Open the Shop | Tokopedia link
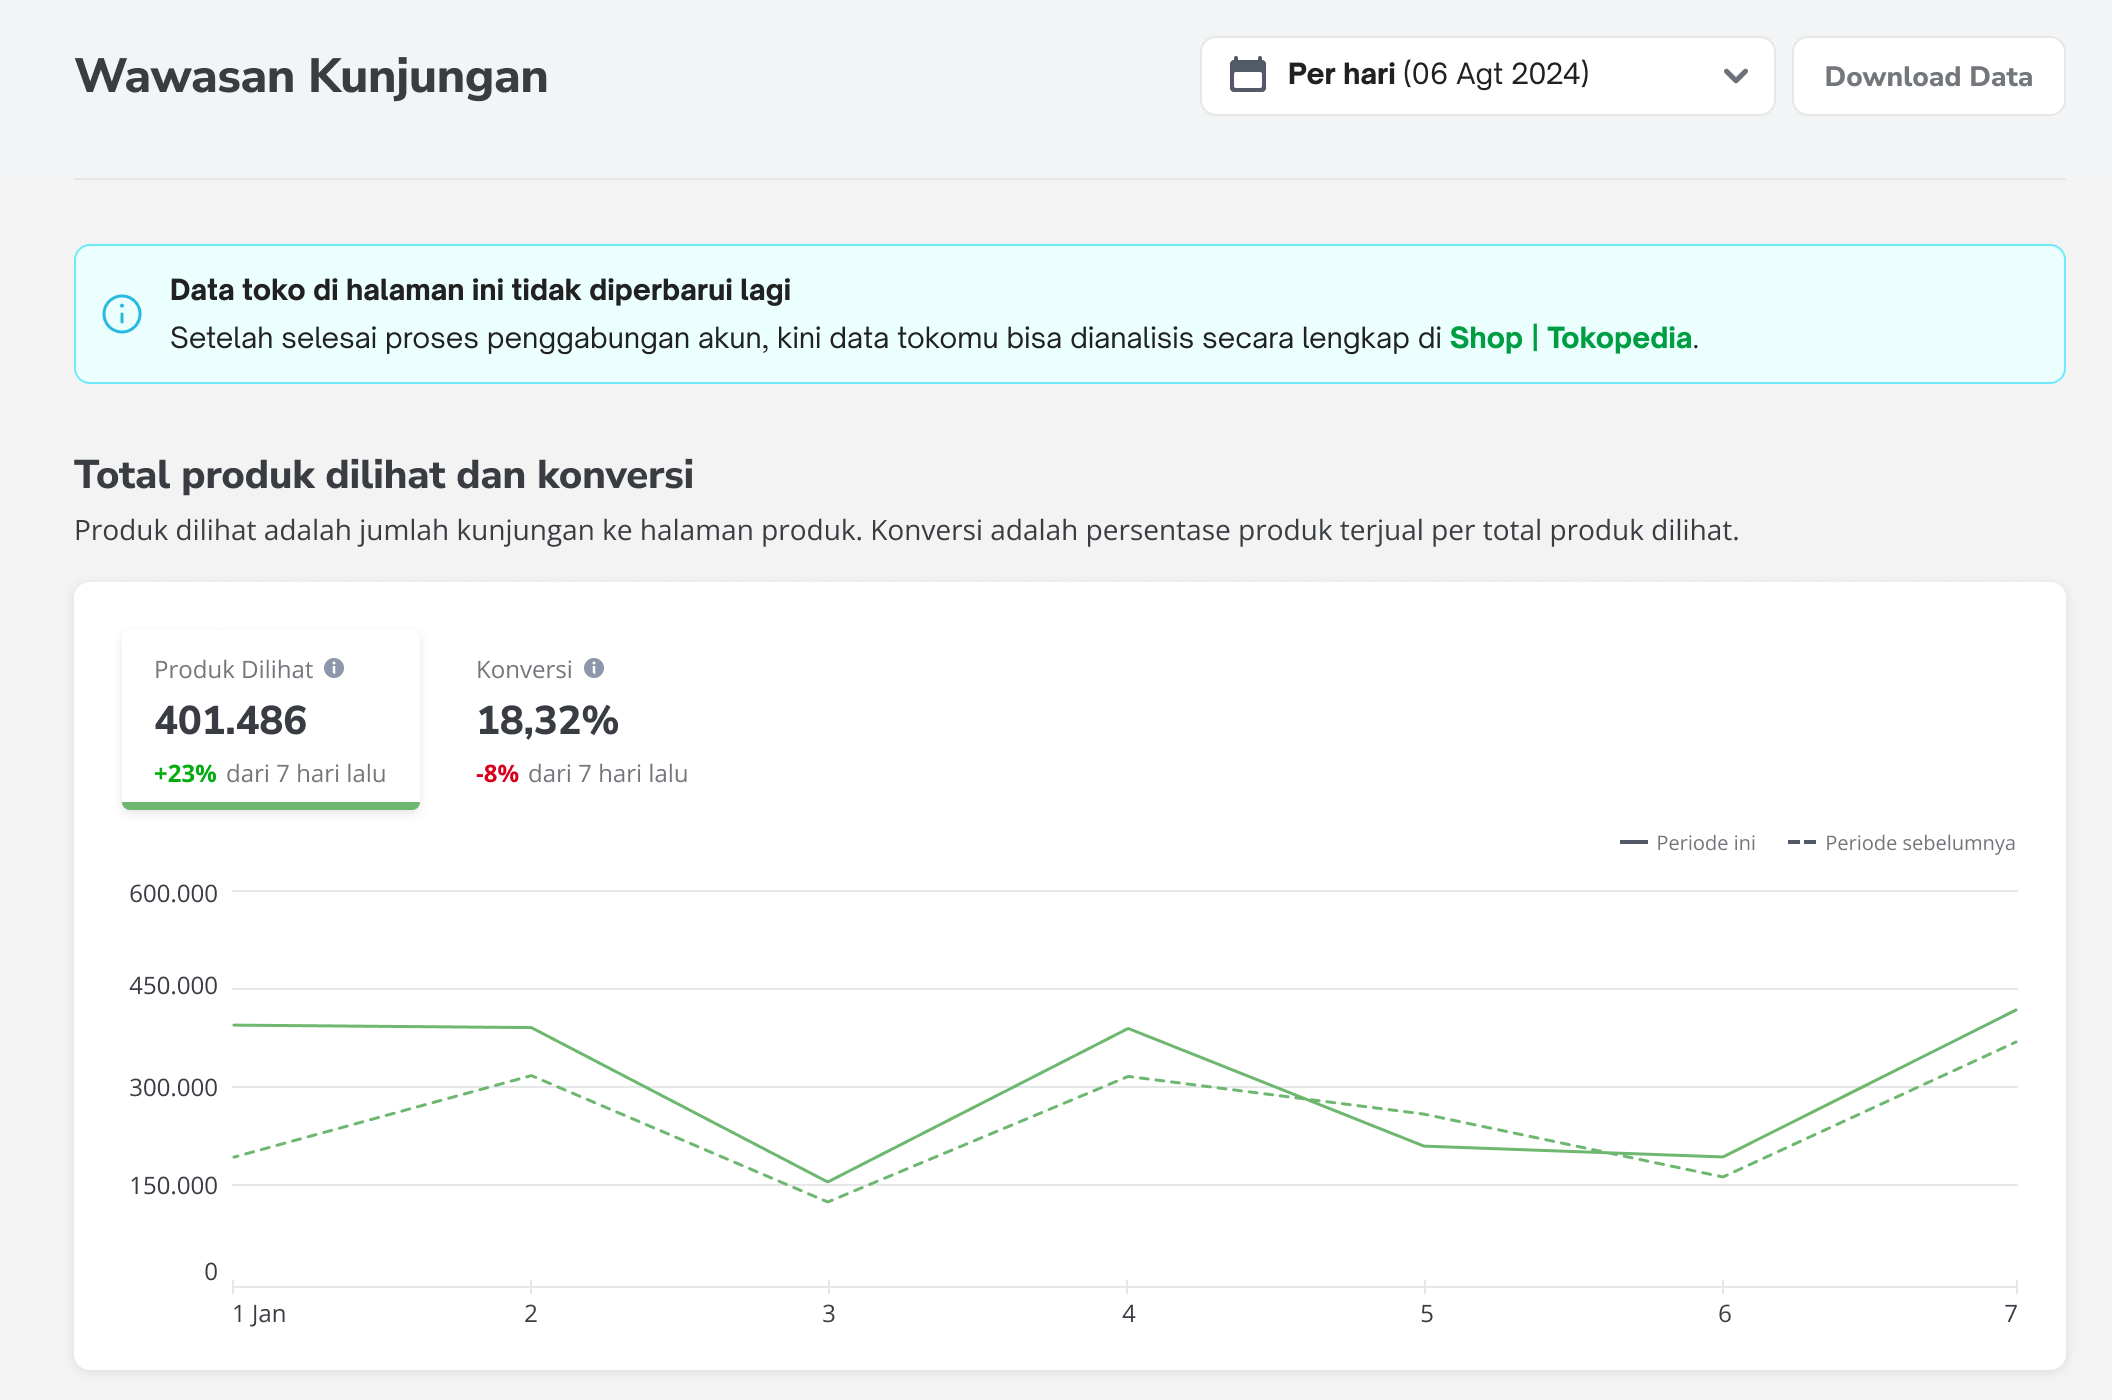The width and height of the screenshot is (2112, 1400). click(1570, 338)
